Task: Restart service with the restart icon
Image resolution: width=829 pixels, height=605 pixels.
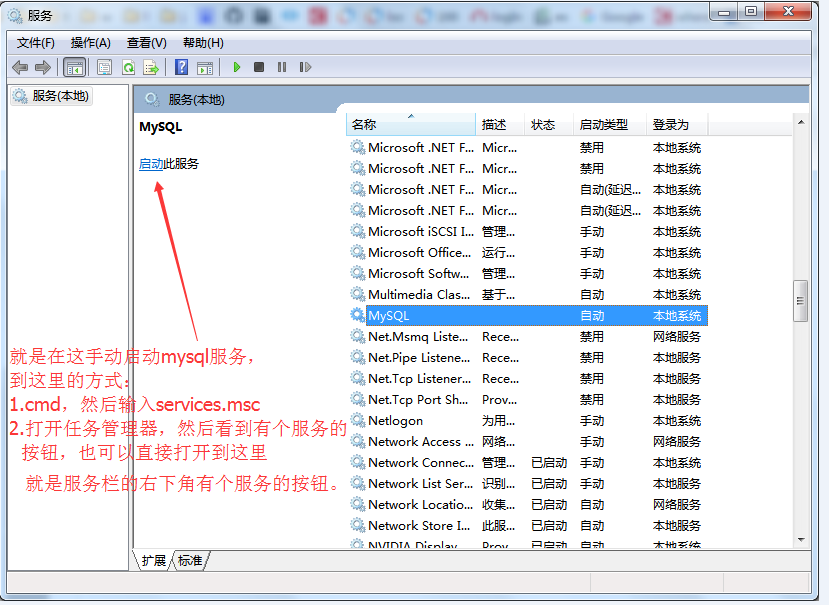Action: coord(305,67)
